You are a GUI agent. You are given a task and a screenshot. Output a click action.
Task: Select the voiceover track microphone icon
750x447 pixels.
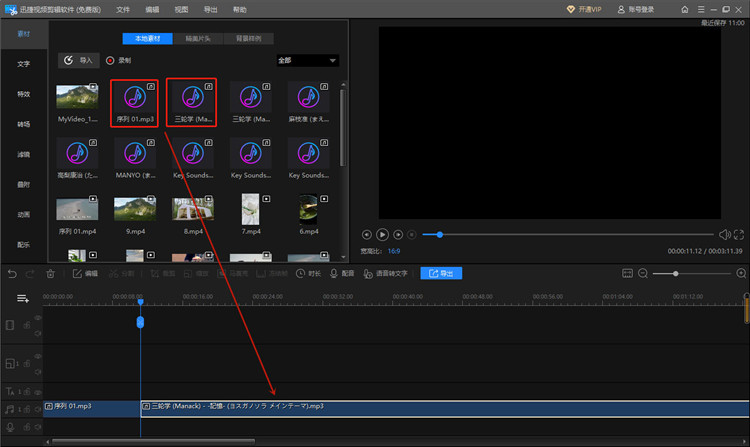pyautogui.click(x=10, y=427)
